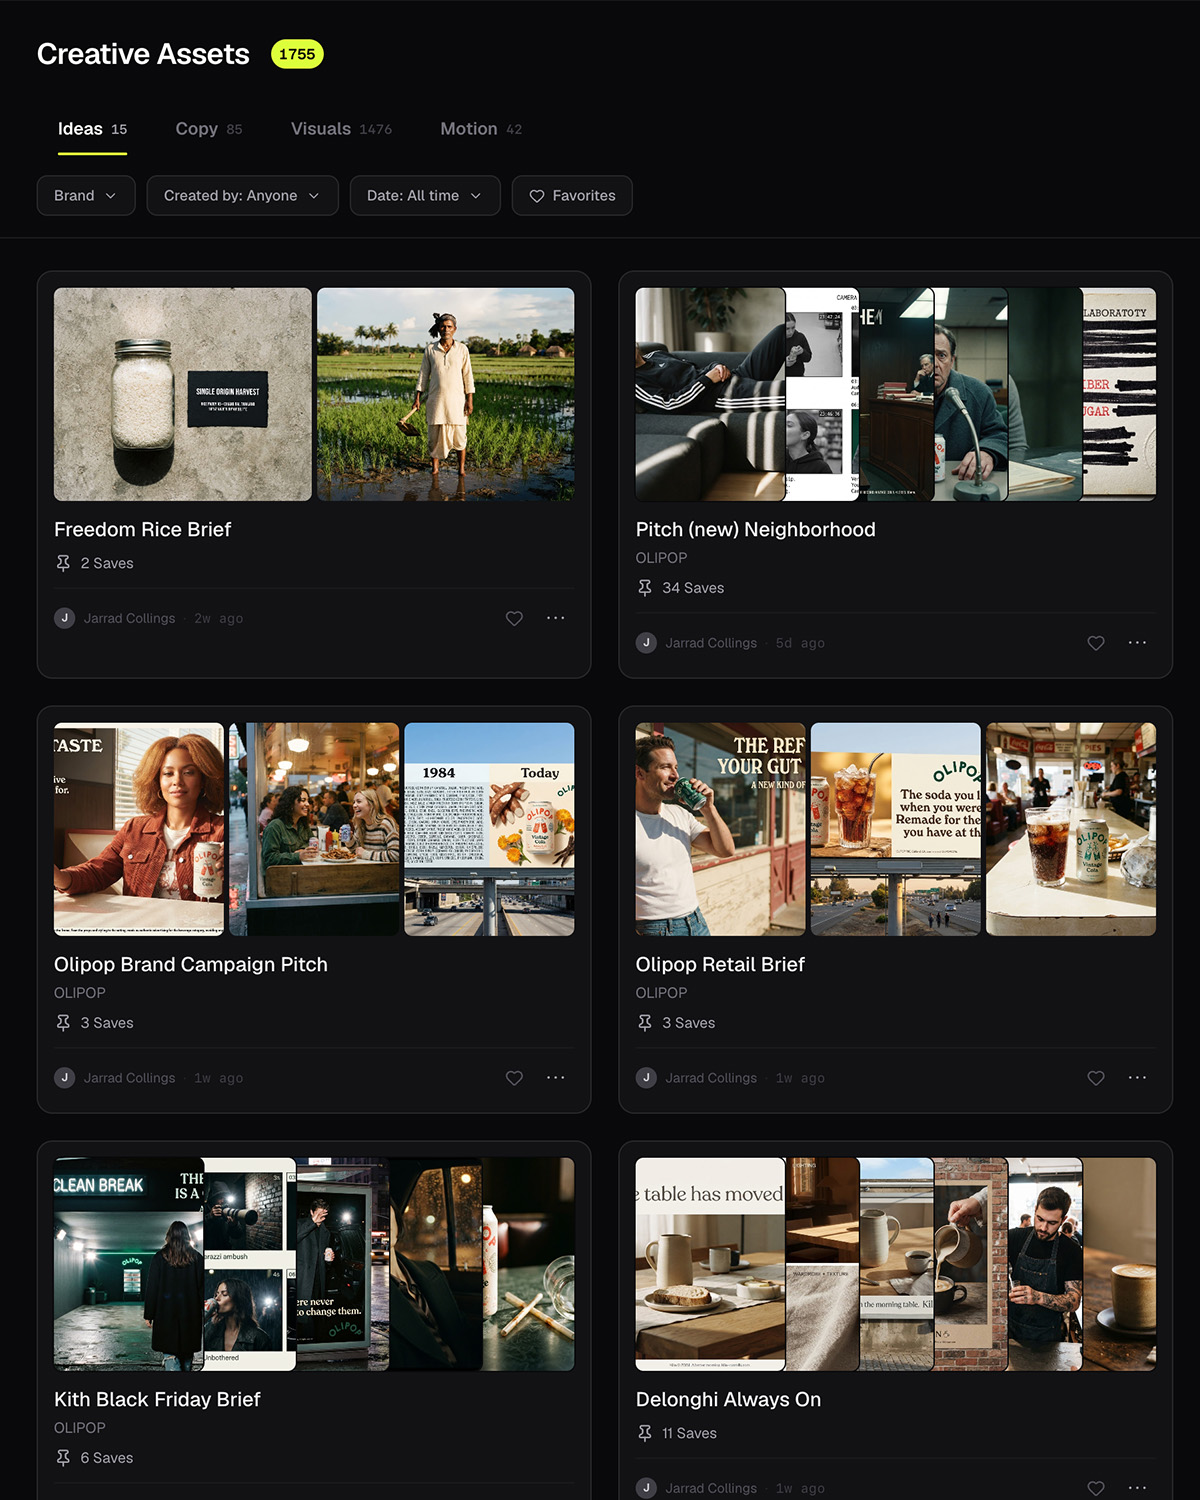The height and width of the screenshot is (1500, 1200).
Task: Click OLIPOP label under Olipop Brand Campaign Pitch
Action: [x=80, y=993]
